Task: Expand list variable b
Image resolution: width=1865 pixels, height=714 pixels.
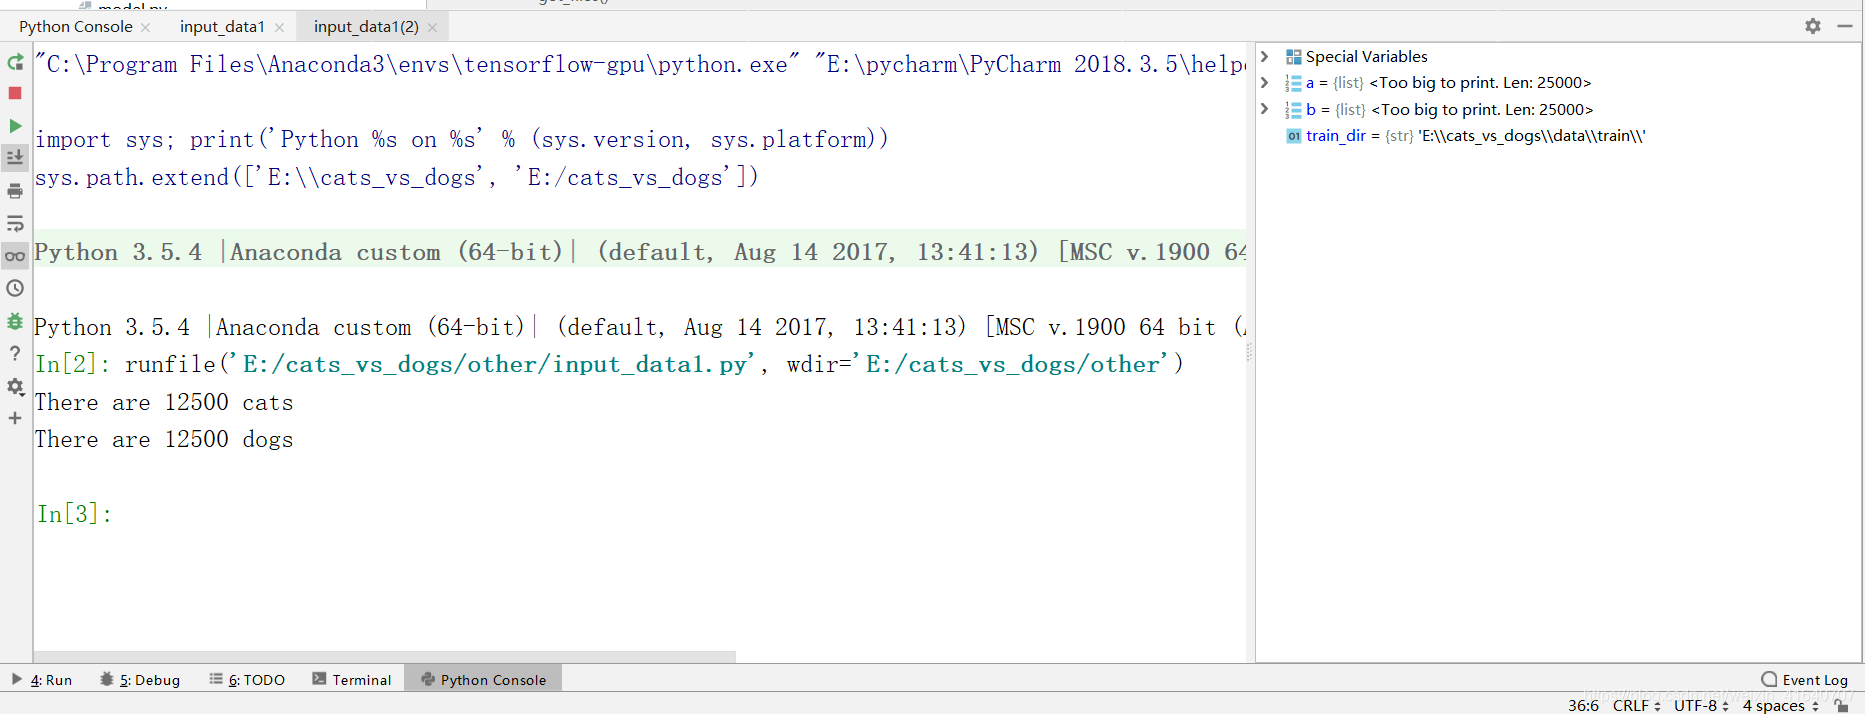Action: [x=1265, y=109]
